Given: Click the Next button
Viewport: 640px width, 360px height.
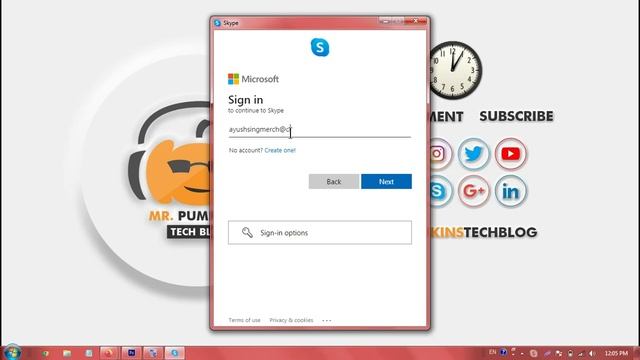Looking at the screenshot, I should [386, 182].
